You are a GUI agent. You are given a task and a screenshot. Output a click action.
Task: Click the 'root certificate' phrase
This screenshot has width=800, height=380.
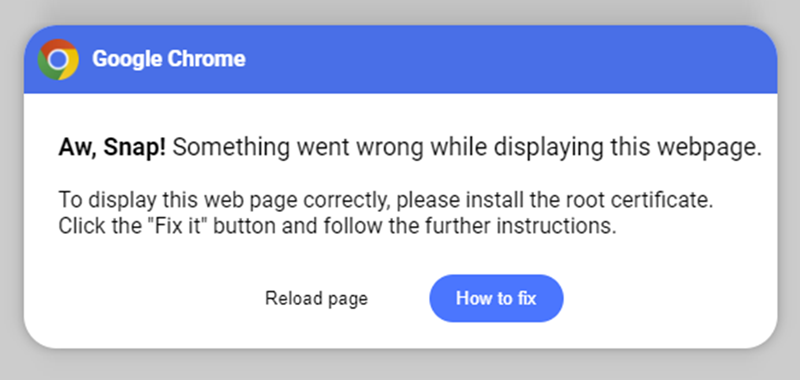[639, 199]
